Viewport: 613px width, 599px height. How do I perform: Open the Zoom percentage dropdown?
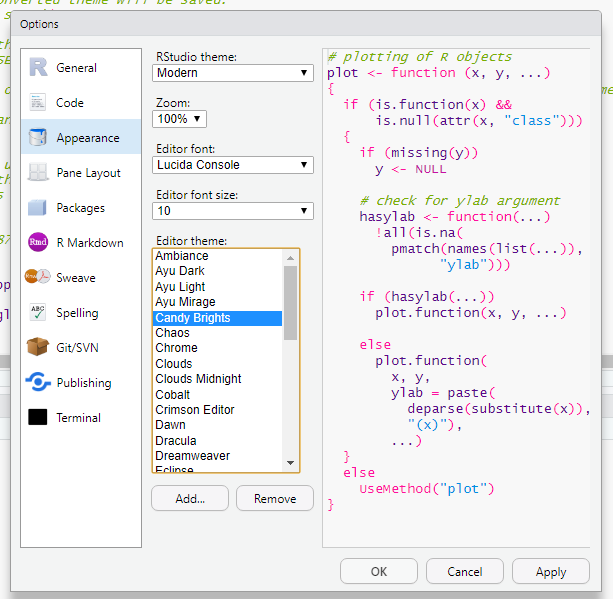click(x=180, y=119)
